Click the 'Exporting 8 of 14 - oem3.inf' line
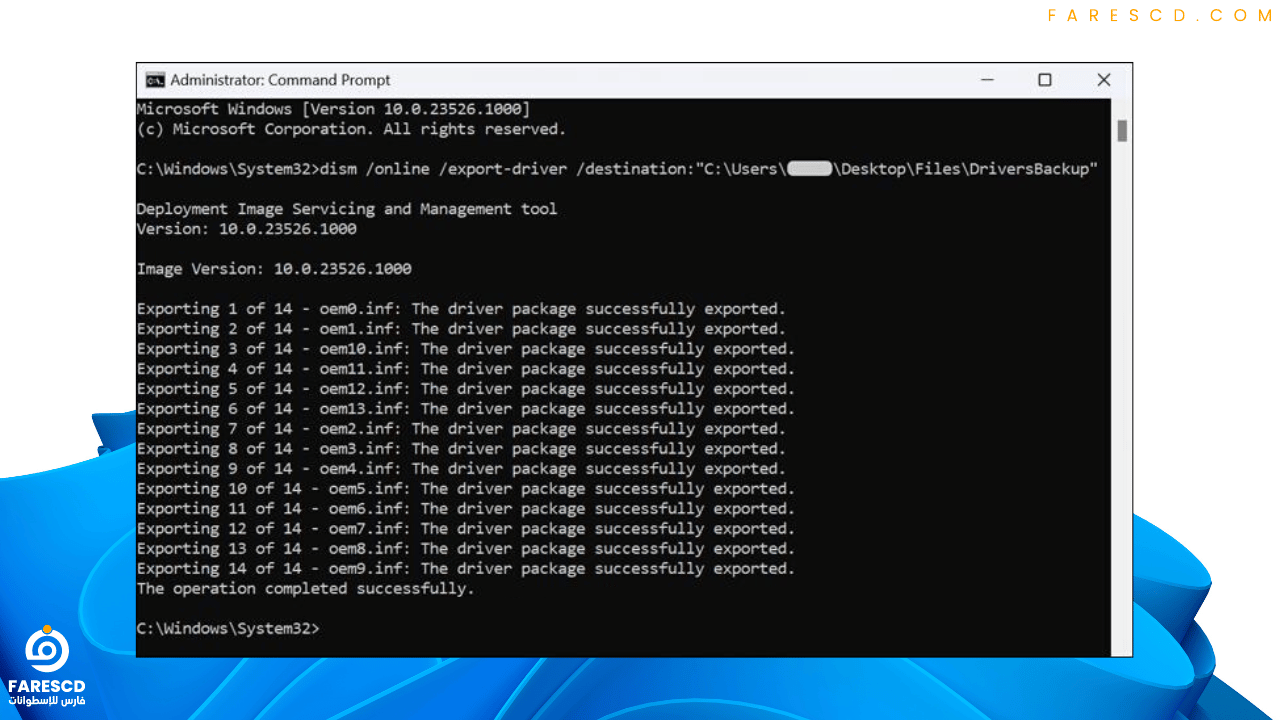 point(461,449)
